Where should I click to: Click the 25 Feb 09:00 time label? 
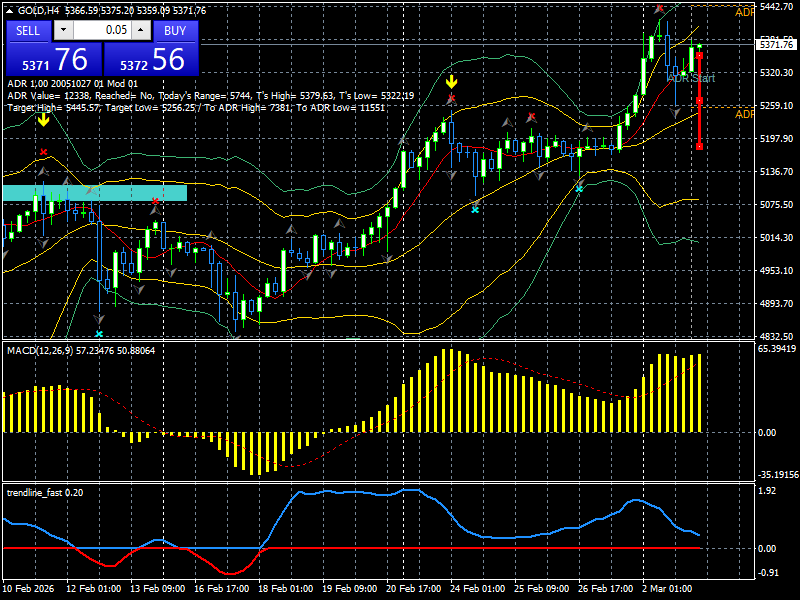541,589
